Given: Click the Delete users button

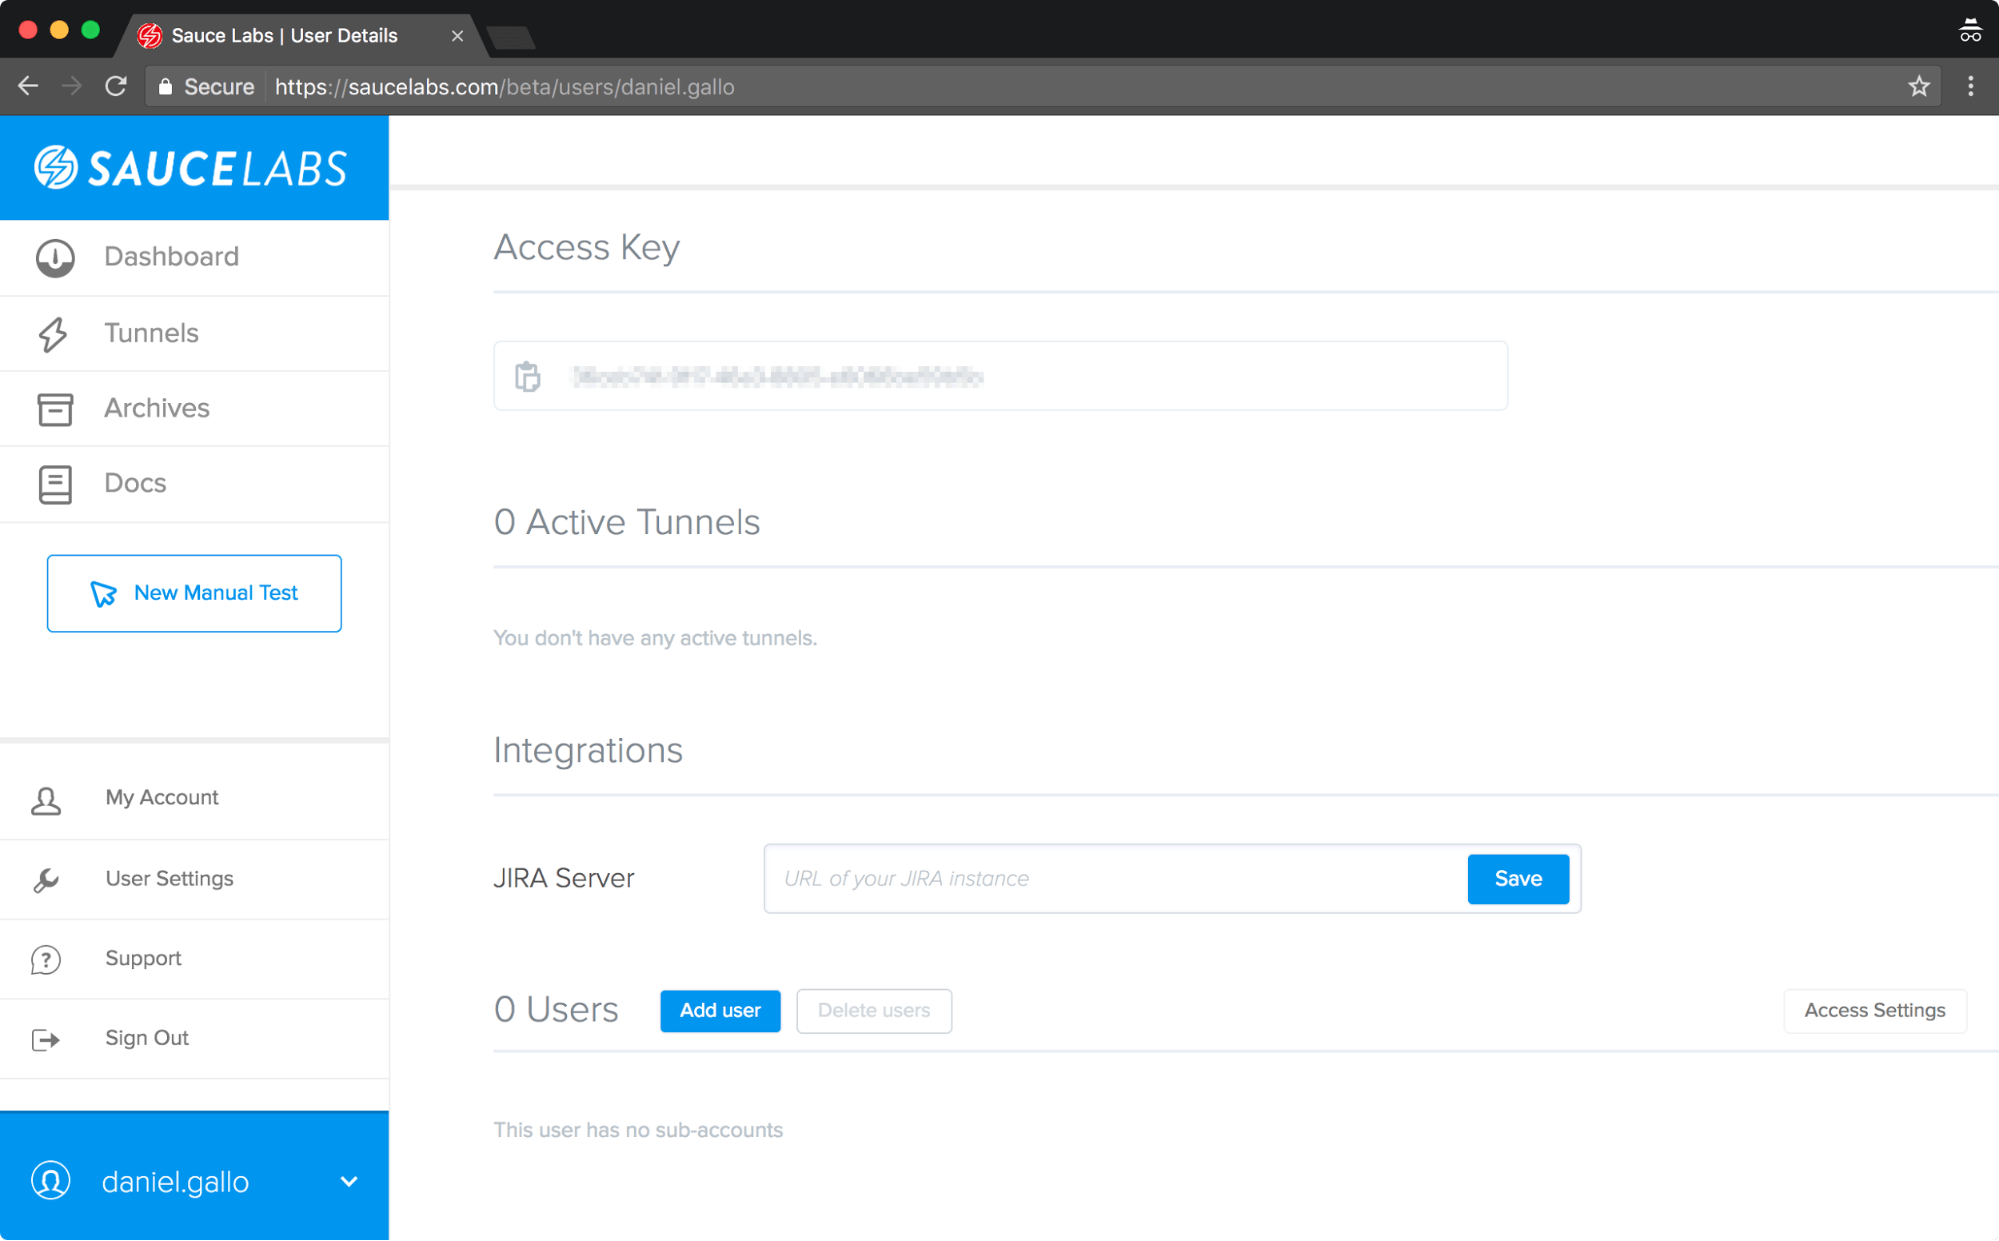Looking at the screenshot, I should pos(874,1011).
